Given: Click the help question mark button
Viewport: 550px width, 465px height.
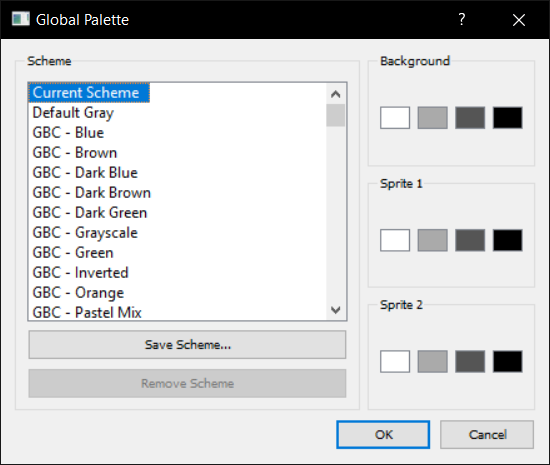Looking at the screenshot, I should click(462, 19).
